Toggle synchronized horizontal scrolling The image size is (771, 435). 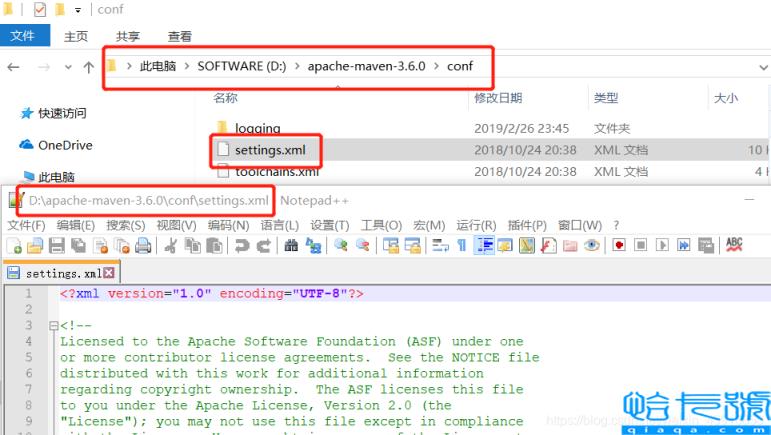[x=413, y=245]
